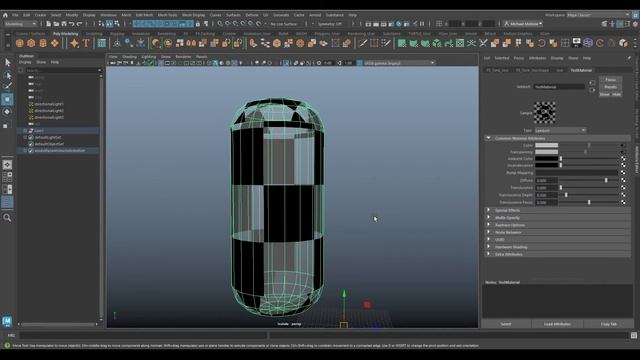Click the Rotate tool in toolbox
Screen dimensions: 640x360
click(7, 112)
